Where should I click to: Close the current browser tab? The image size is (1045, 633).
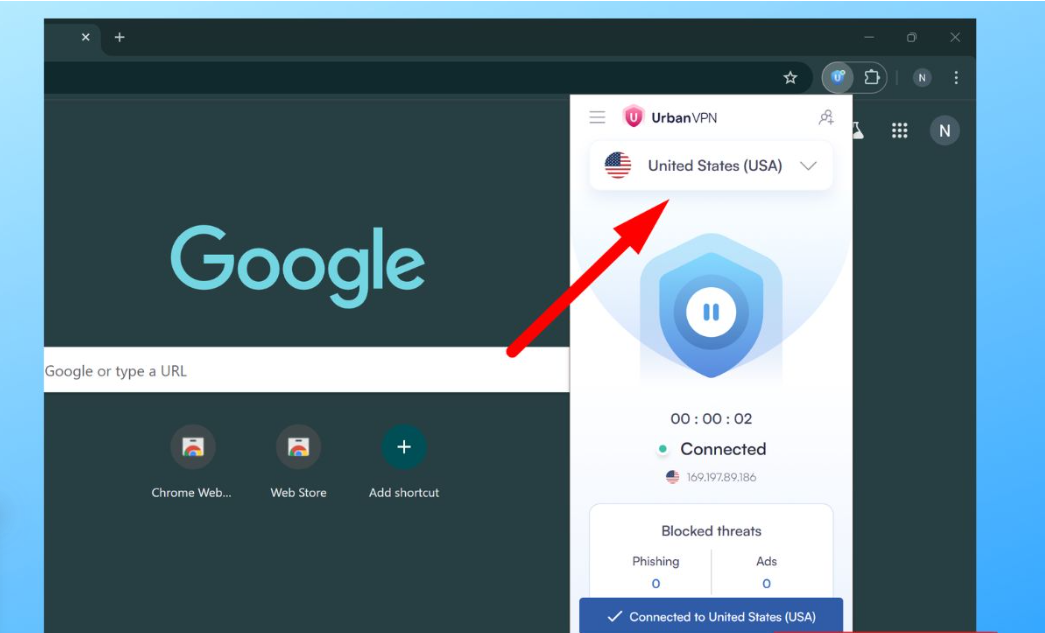(85, 37)
